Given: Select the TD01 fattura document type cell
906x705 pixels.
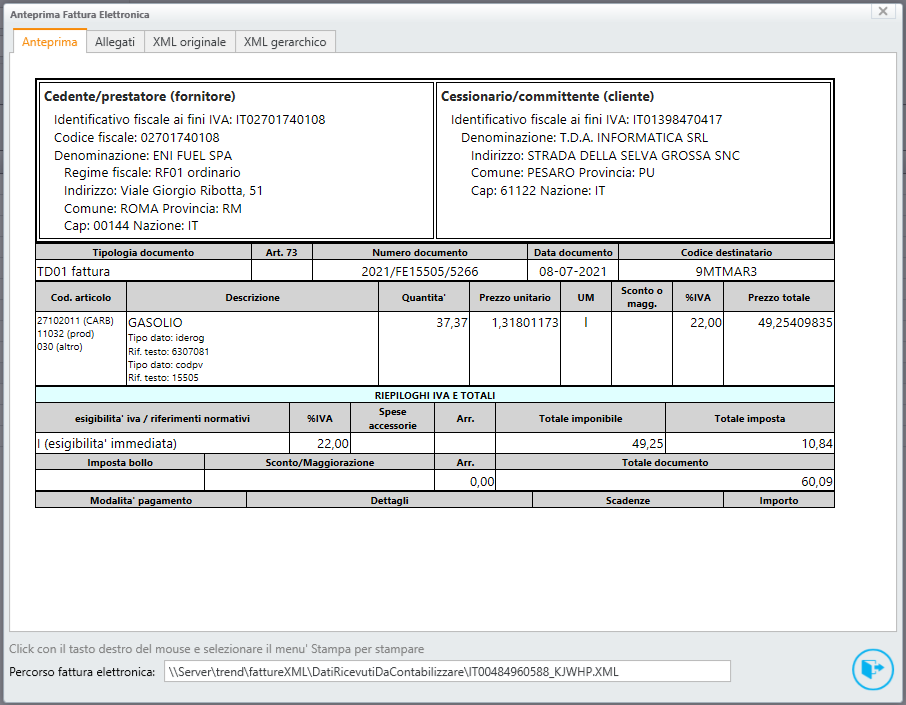Looking at the screenshot, I should [143, 271].
